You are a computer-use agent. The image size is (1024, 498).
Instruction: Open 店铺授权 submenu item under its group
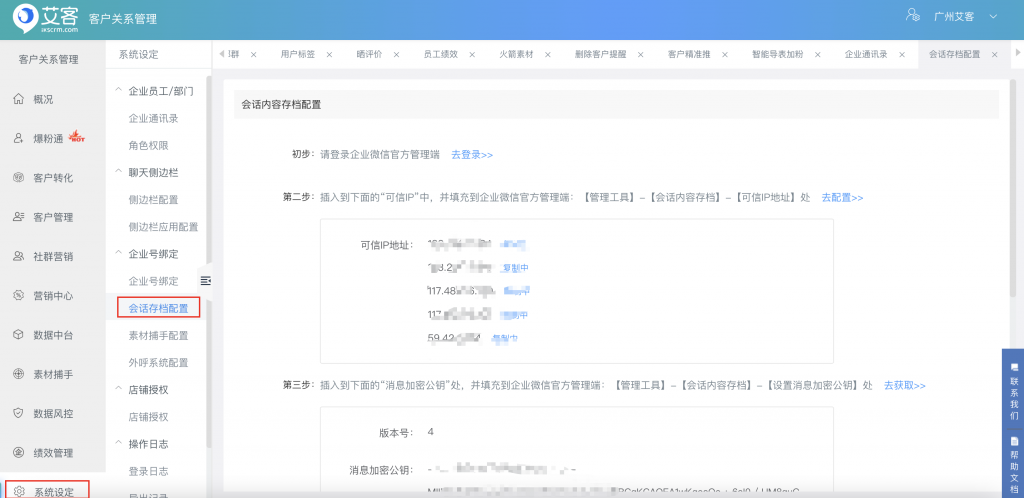pyautogui.click(x=148, y=417)
